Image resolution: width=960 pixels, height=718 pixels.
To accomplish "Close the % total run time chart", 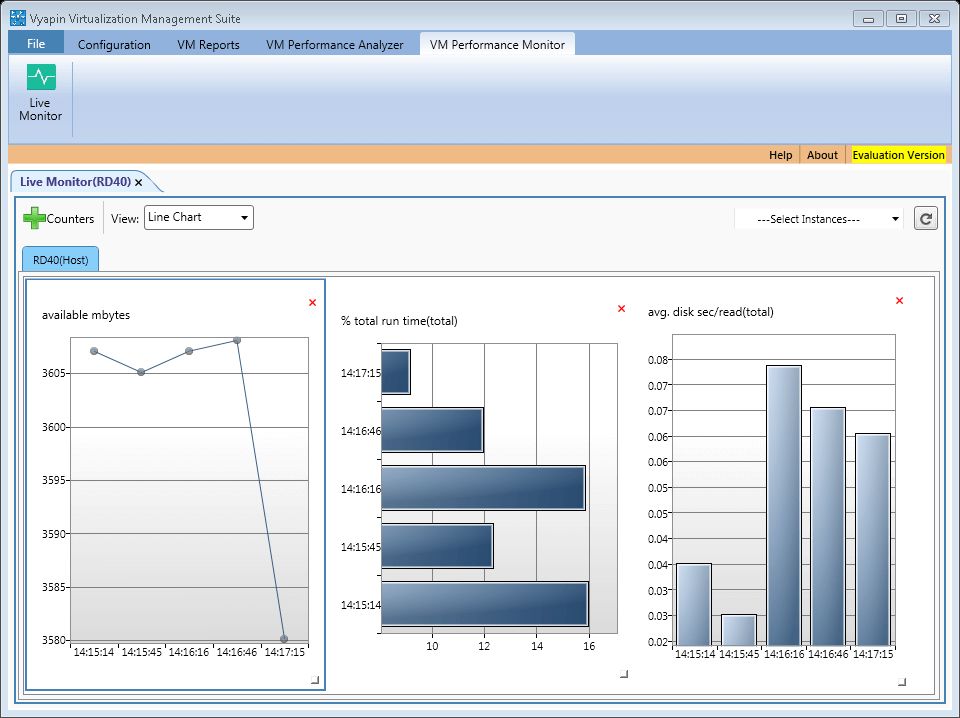I will 621,309.
